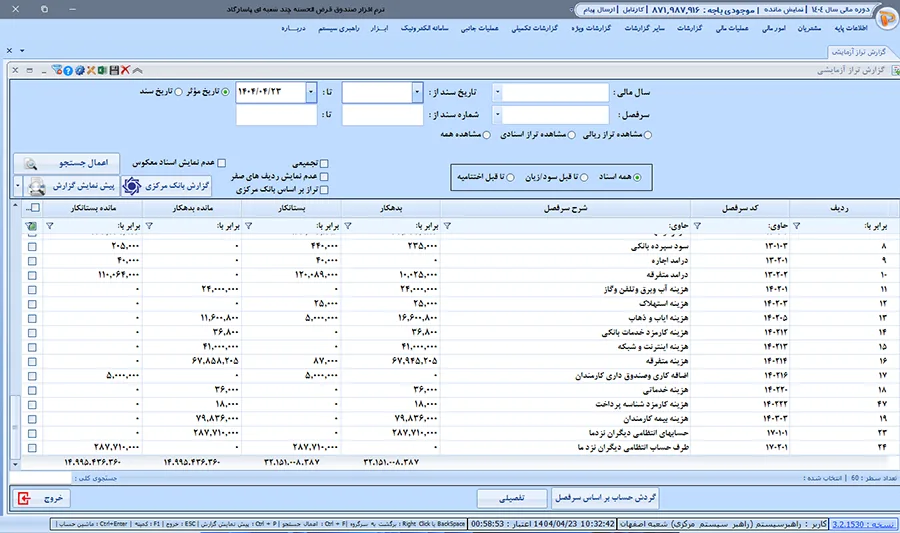This screenshot has width=900, height=533.
Task: Click the گزارش بانک مرکزی button
Action: pyautogui.click(x=166, y=186)
